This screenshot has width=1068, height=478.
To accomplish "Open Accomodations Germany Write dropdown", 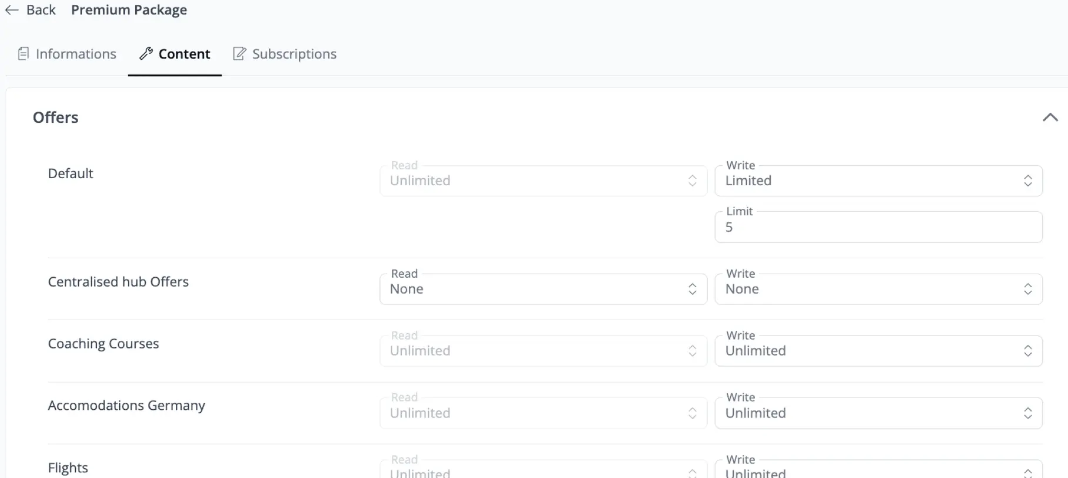I will [878, 413].
